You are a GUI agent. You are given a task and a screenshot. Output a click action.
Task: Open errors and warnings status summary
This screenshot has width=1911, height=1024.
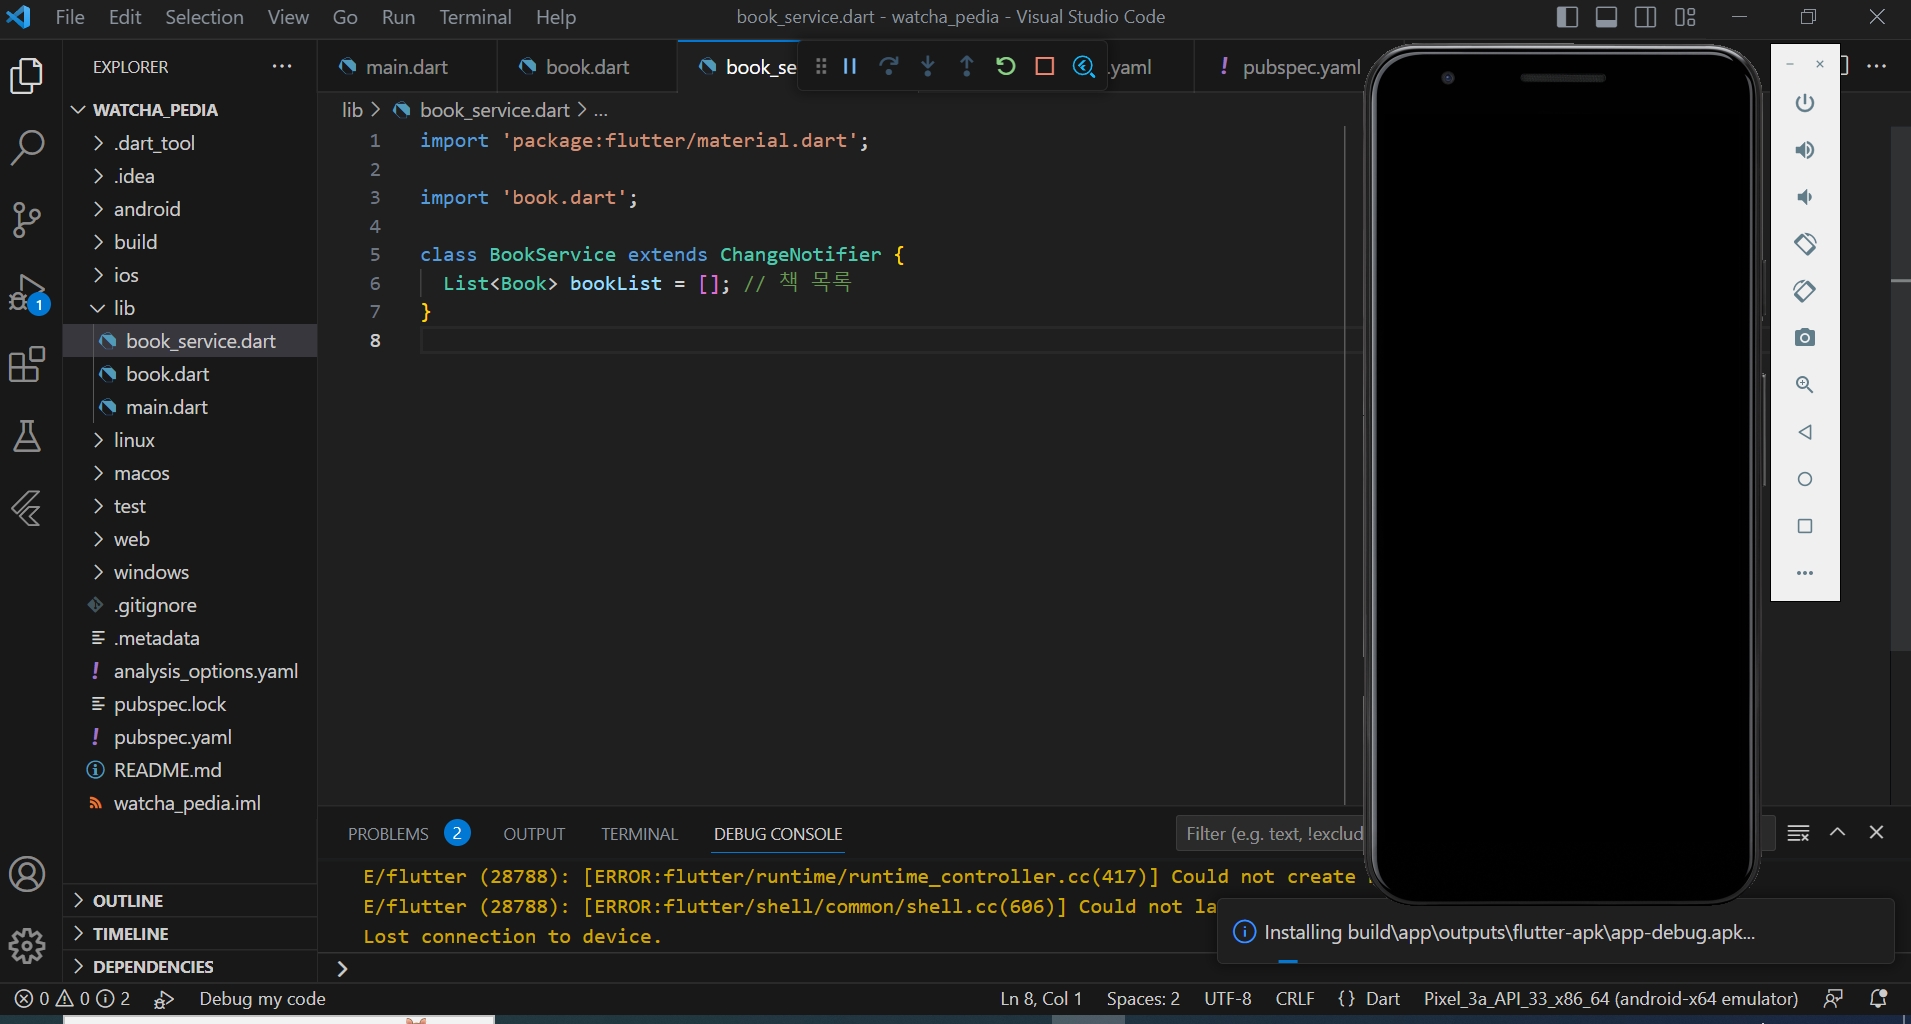(x=72, y=999)
